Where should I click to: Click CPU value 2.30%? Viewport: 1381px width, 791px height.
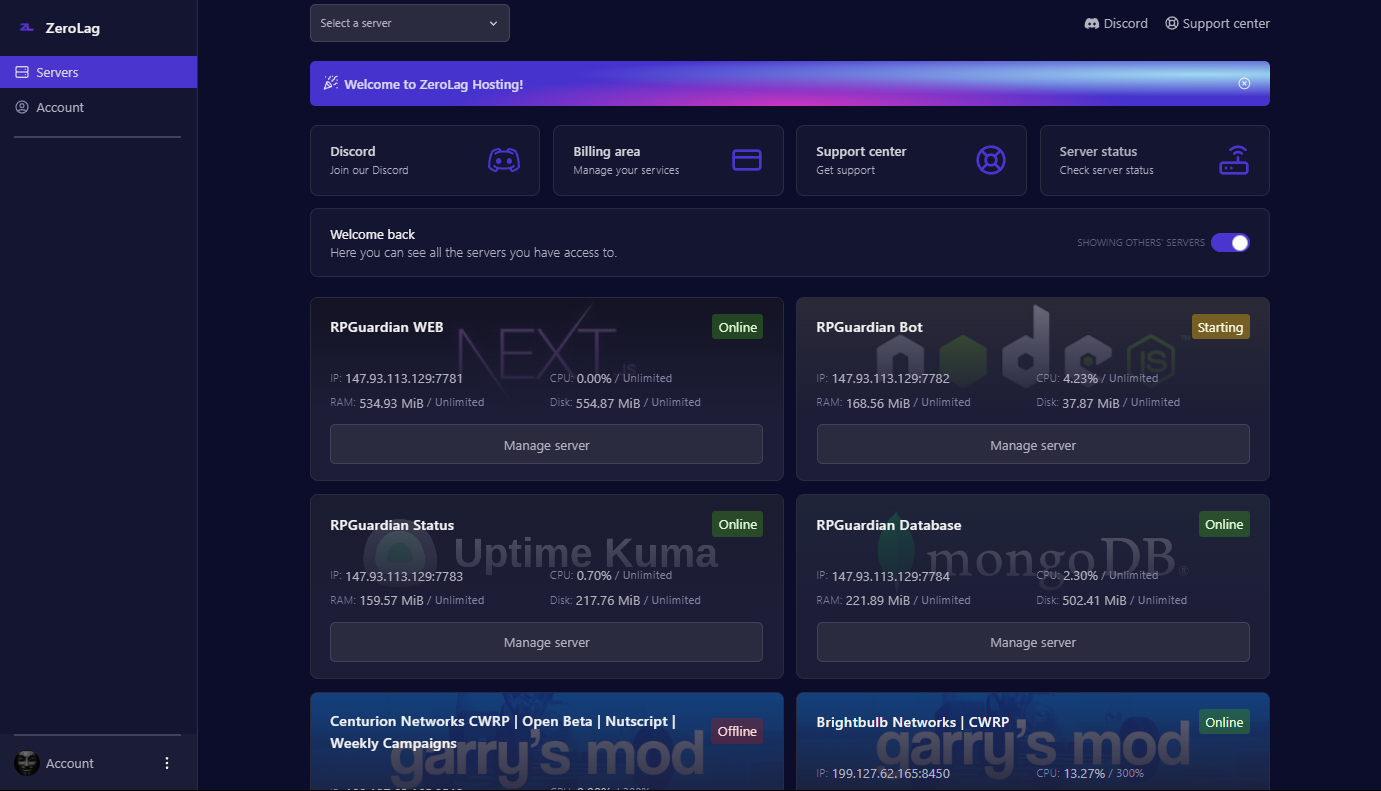[x=1080, y=576]
